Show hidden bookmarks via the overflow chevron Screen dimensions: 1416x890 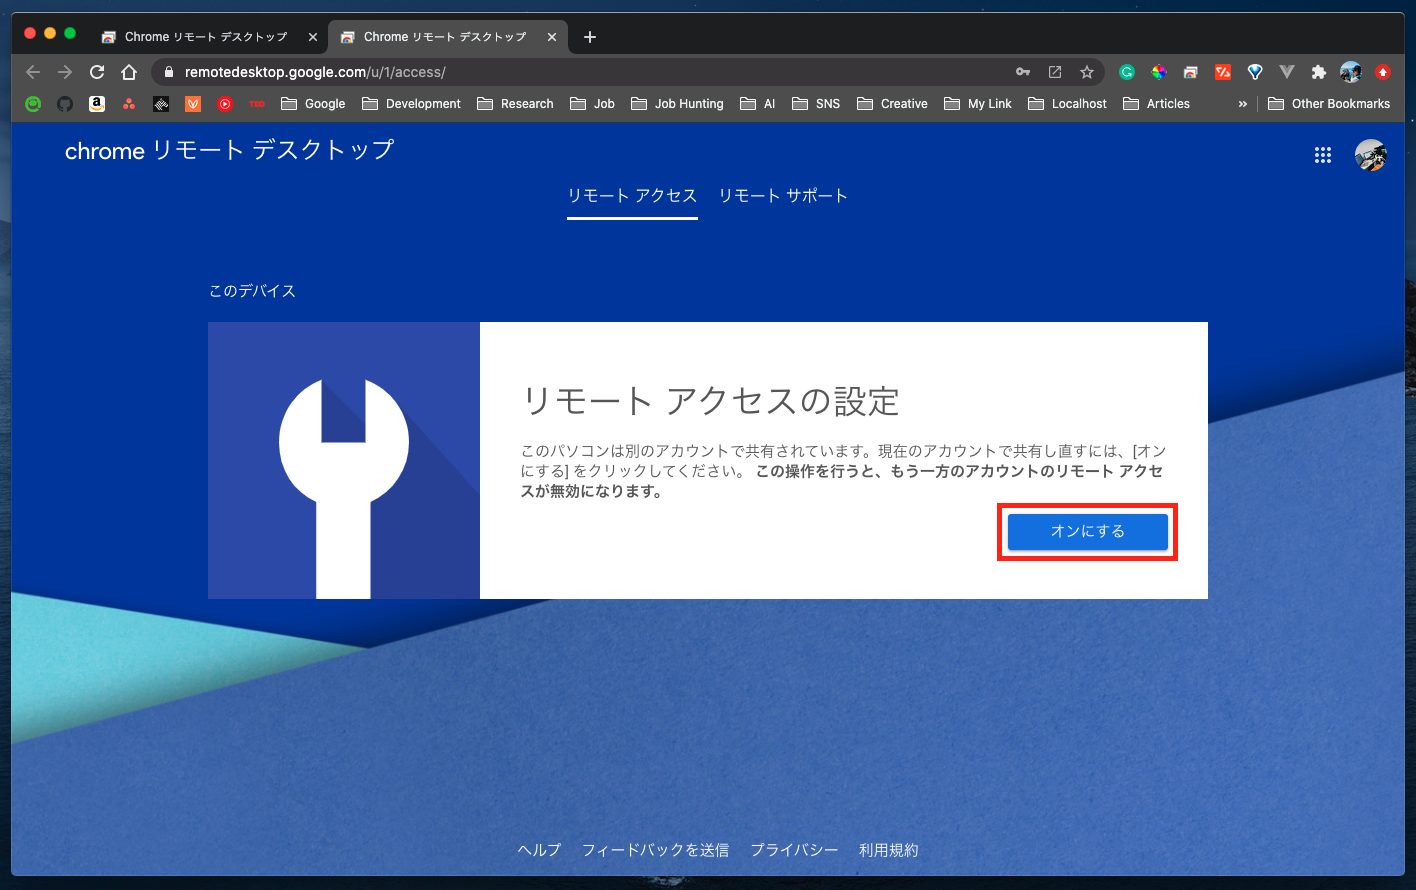pyautogui.click(x=1243, y=104)
